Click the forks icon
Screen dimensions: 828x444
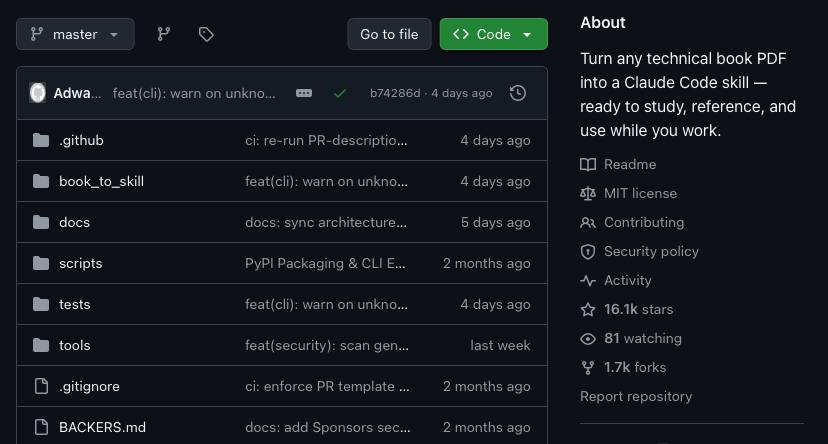[x=588, y=368]
